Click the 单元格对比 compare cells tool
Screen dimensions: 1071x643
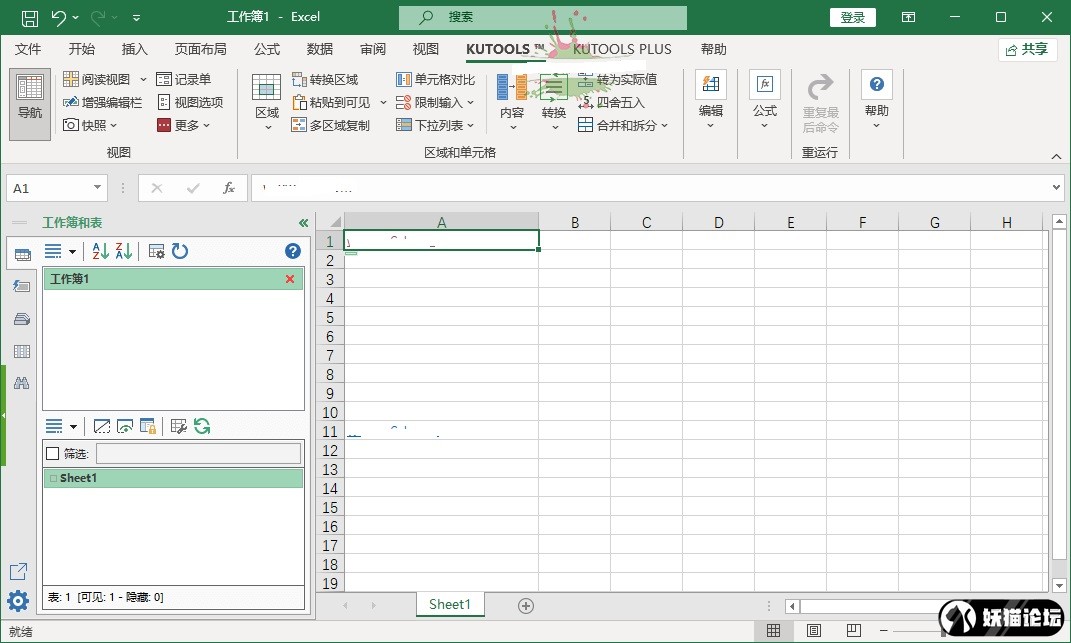pyautogui.click(x=436, y=80)
